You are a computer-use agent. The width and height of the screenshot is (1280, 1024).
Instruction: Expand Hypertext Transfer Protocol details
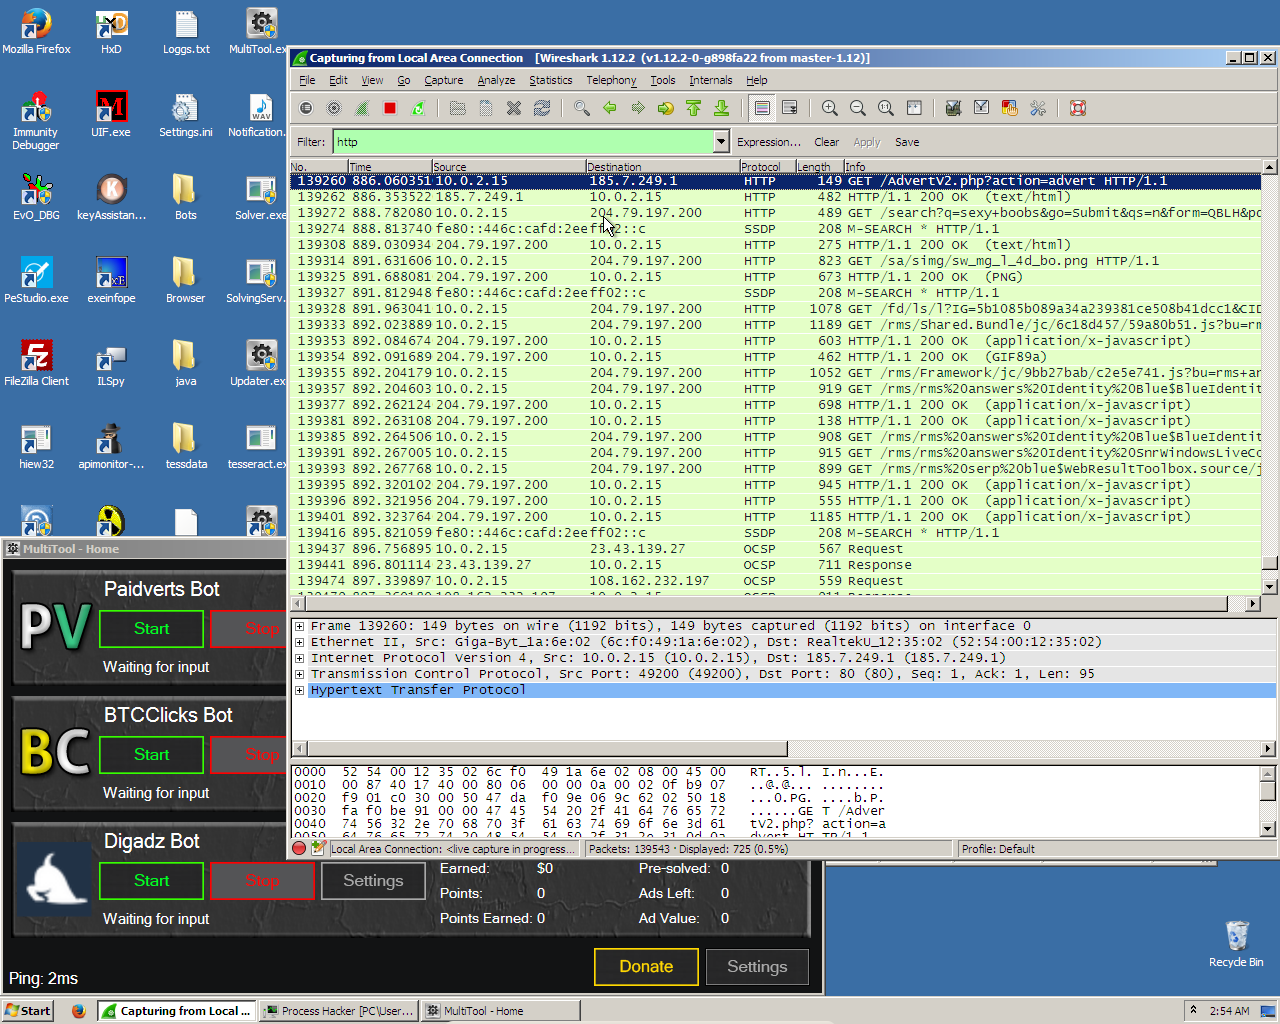[299, 690]
